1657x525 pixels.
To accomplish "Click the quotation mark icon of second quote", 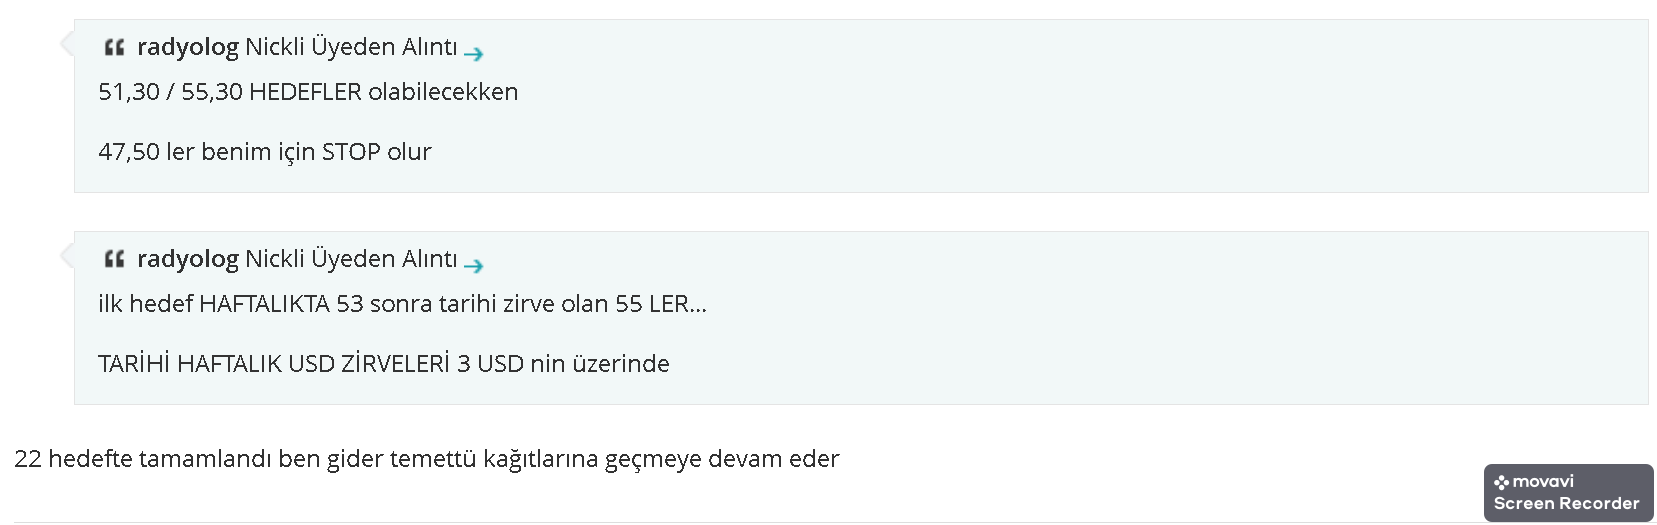I will 114,259.
